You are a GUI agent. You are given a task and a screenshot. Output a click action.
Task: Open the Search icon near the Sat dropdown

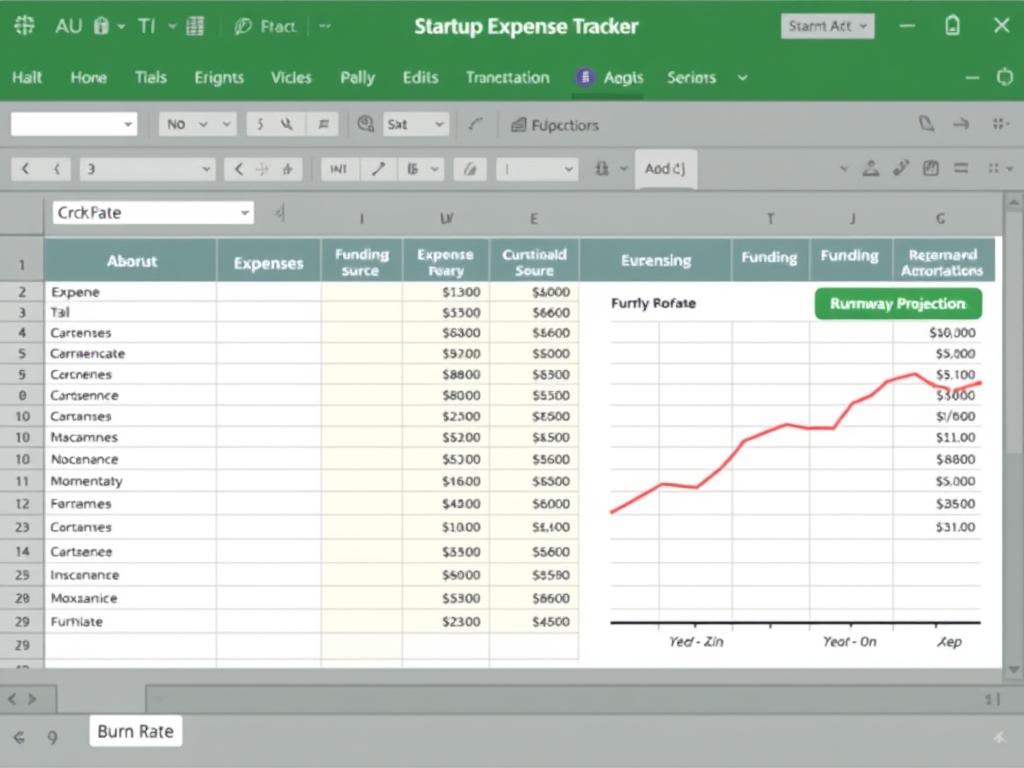tap(365, 124)
